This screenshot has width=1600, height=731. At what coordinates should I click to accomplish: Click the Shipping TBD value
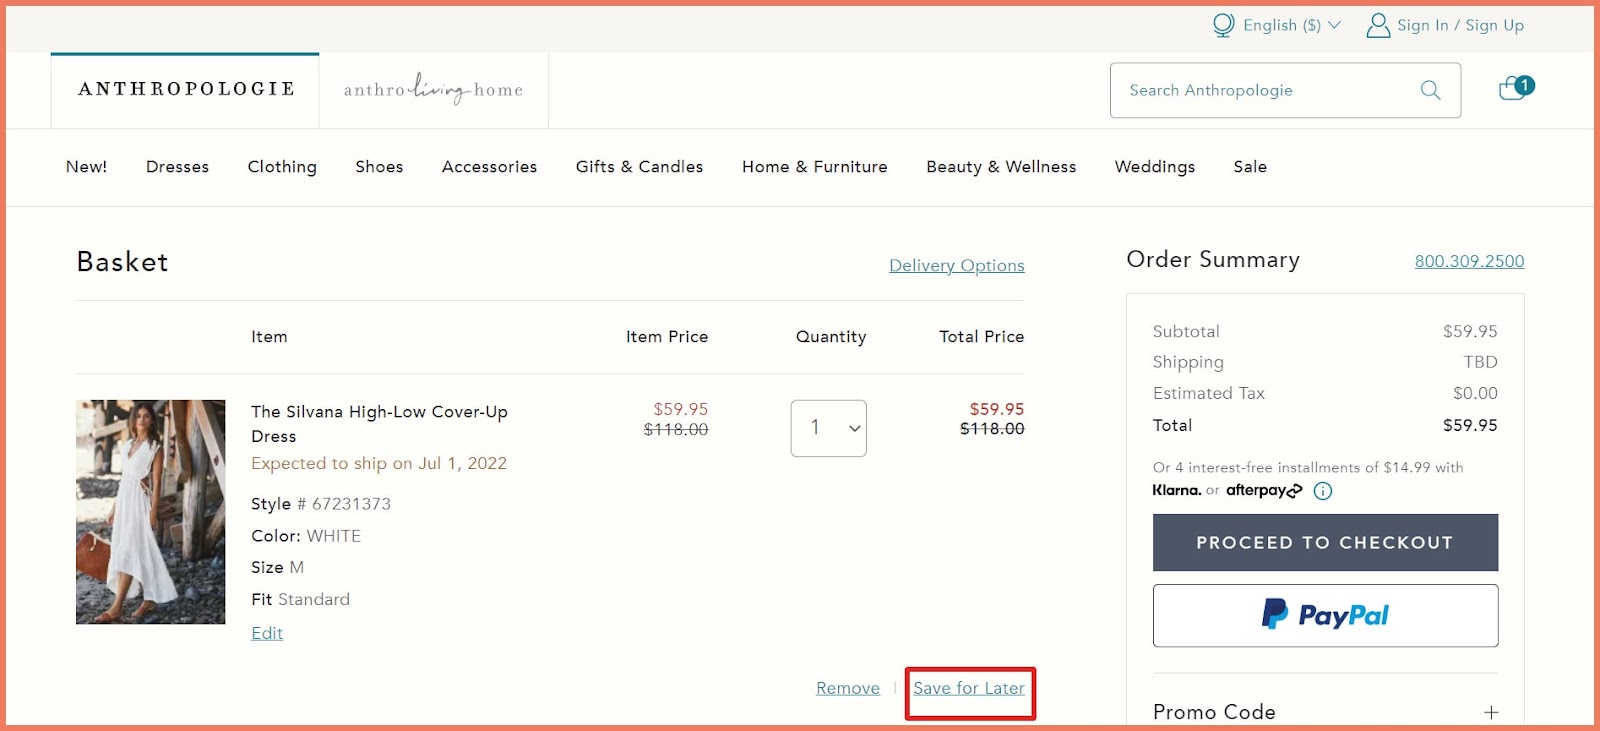click(x=1481, y=362)
